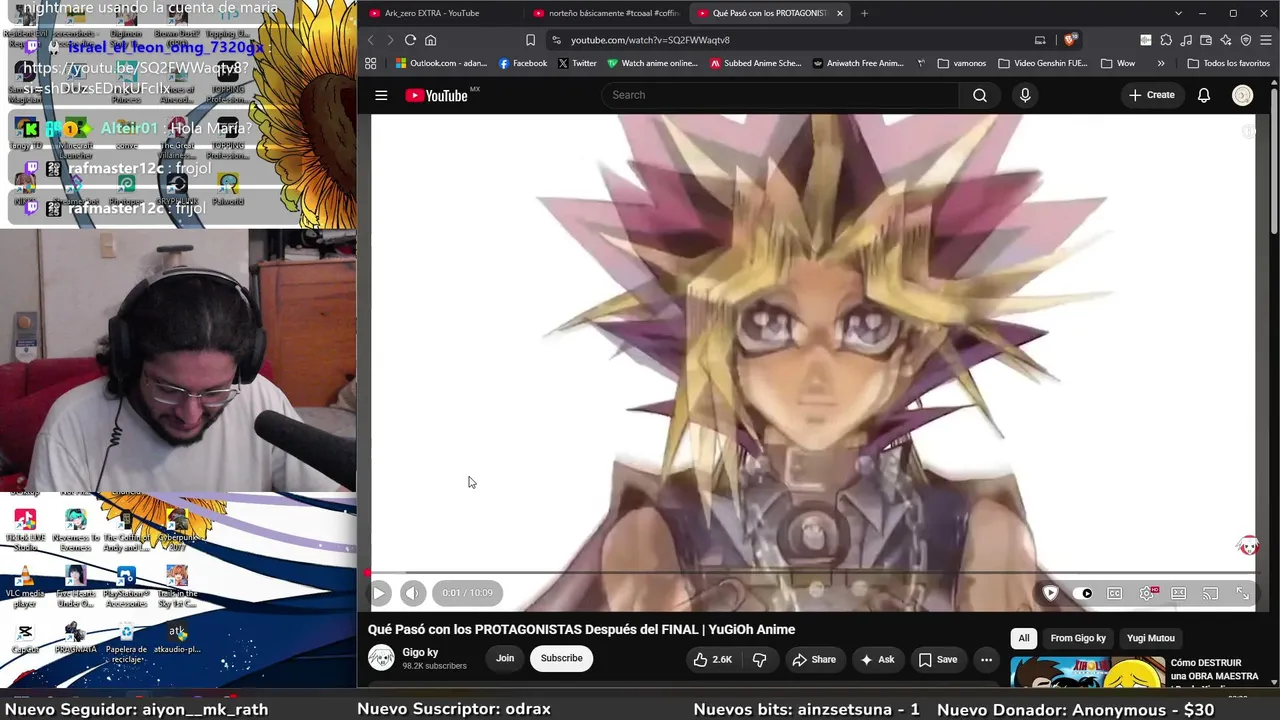The image size is (1280, 720).
Task: Open a new browser tab
Action: pos(864,13)
